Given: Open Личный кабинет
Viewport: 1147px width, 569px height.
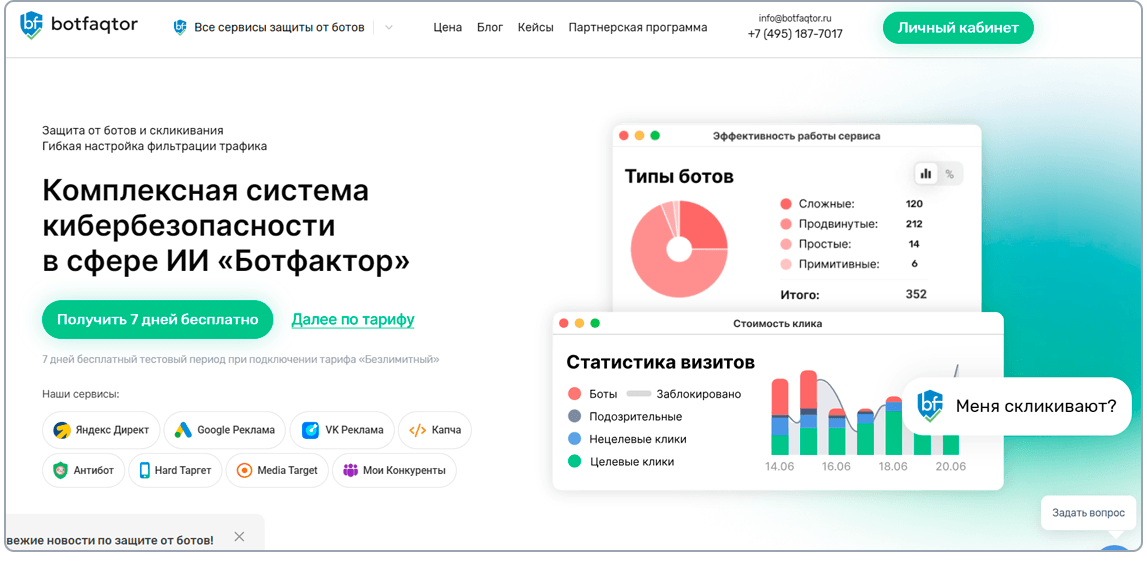Looking at the screenshot, I should point(958,28).
